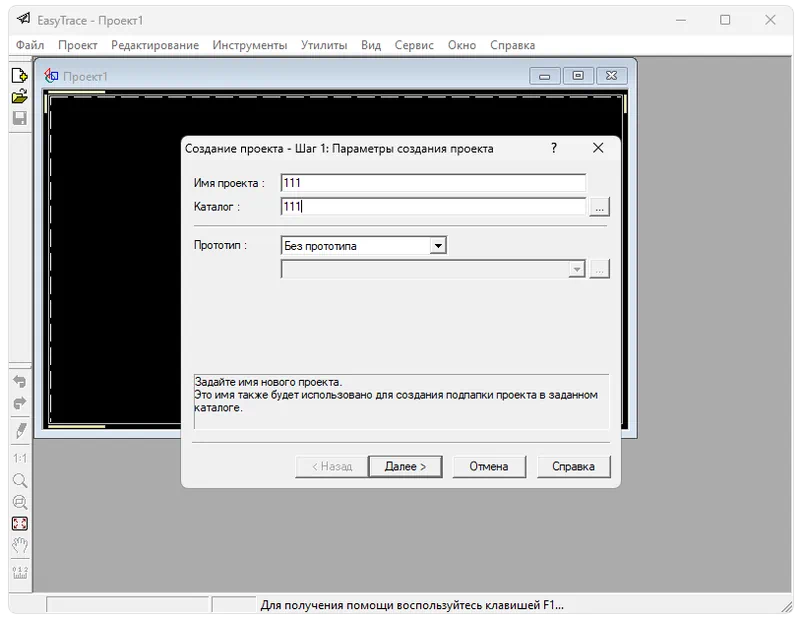Click the ruler measurement tool icon
The width and height of the screenshot is (800, 618).
pos(20,572)
